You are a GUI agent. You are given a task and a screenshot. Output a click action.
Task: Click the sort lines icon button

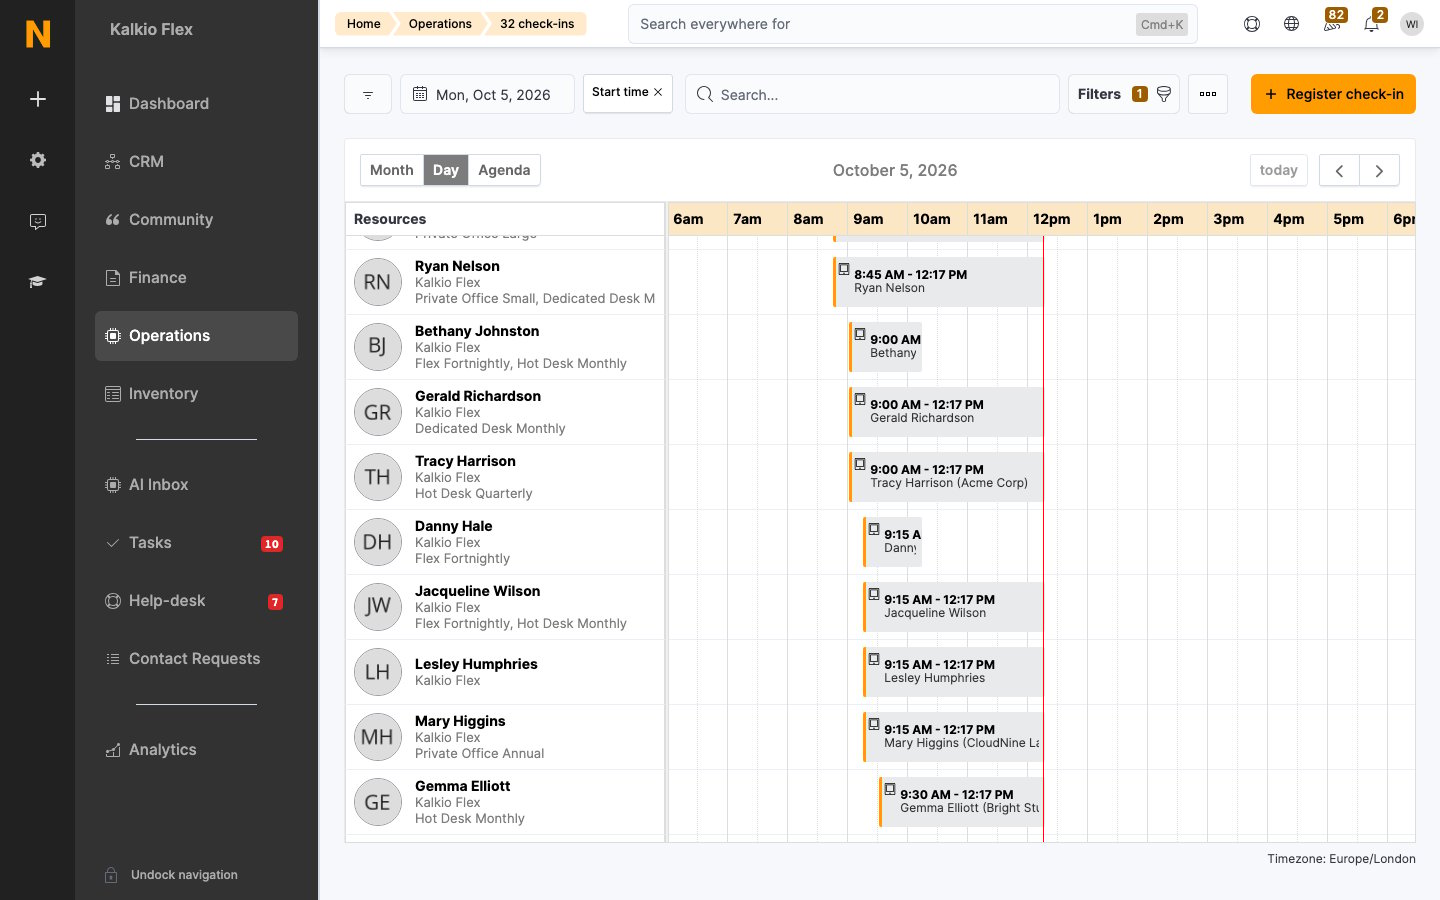click(368, 94)
